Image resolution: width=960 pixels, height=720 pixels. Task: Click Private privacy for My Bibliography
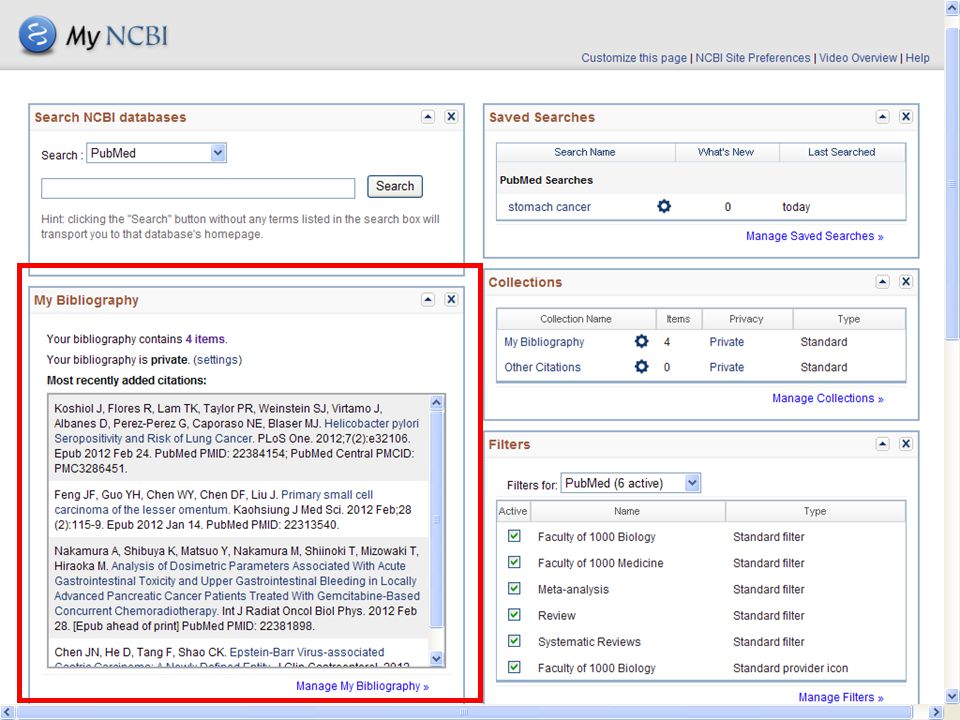click(726, 342)
